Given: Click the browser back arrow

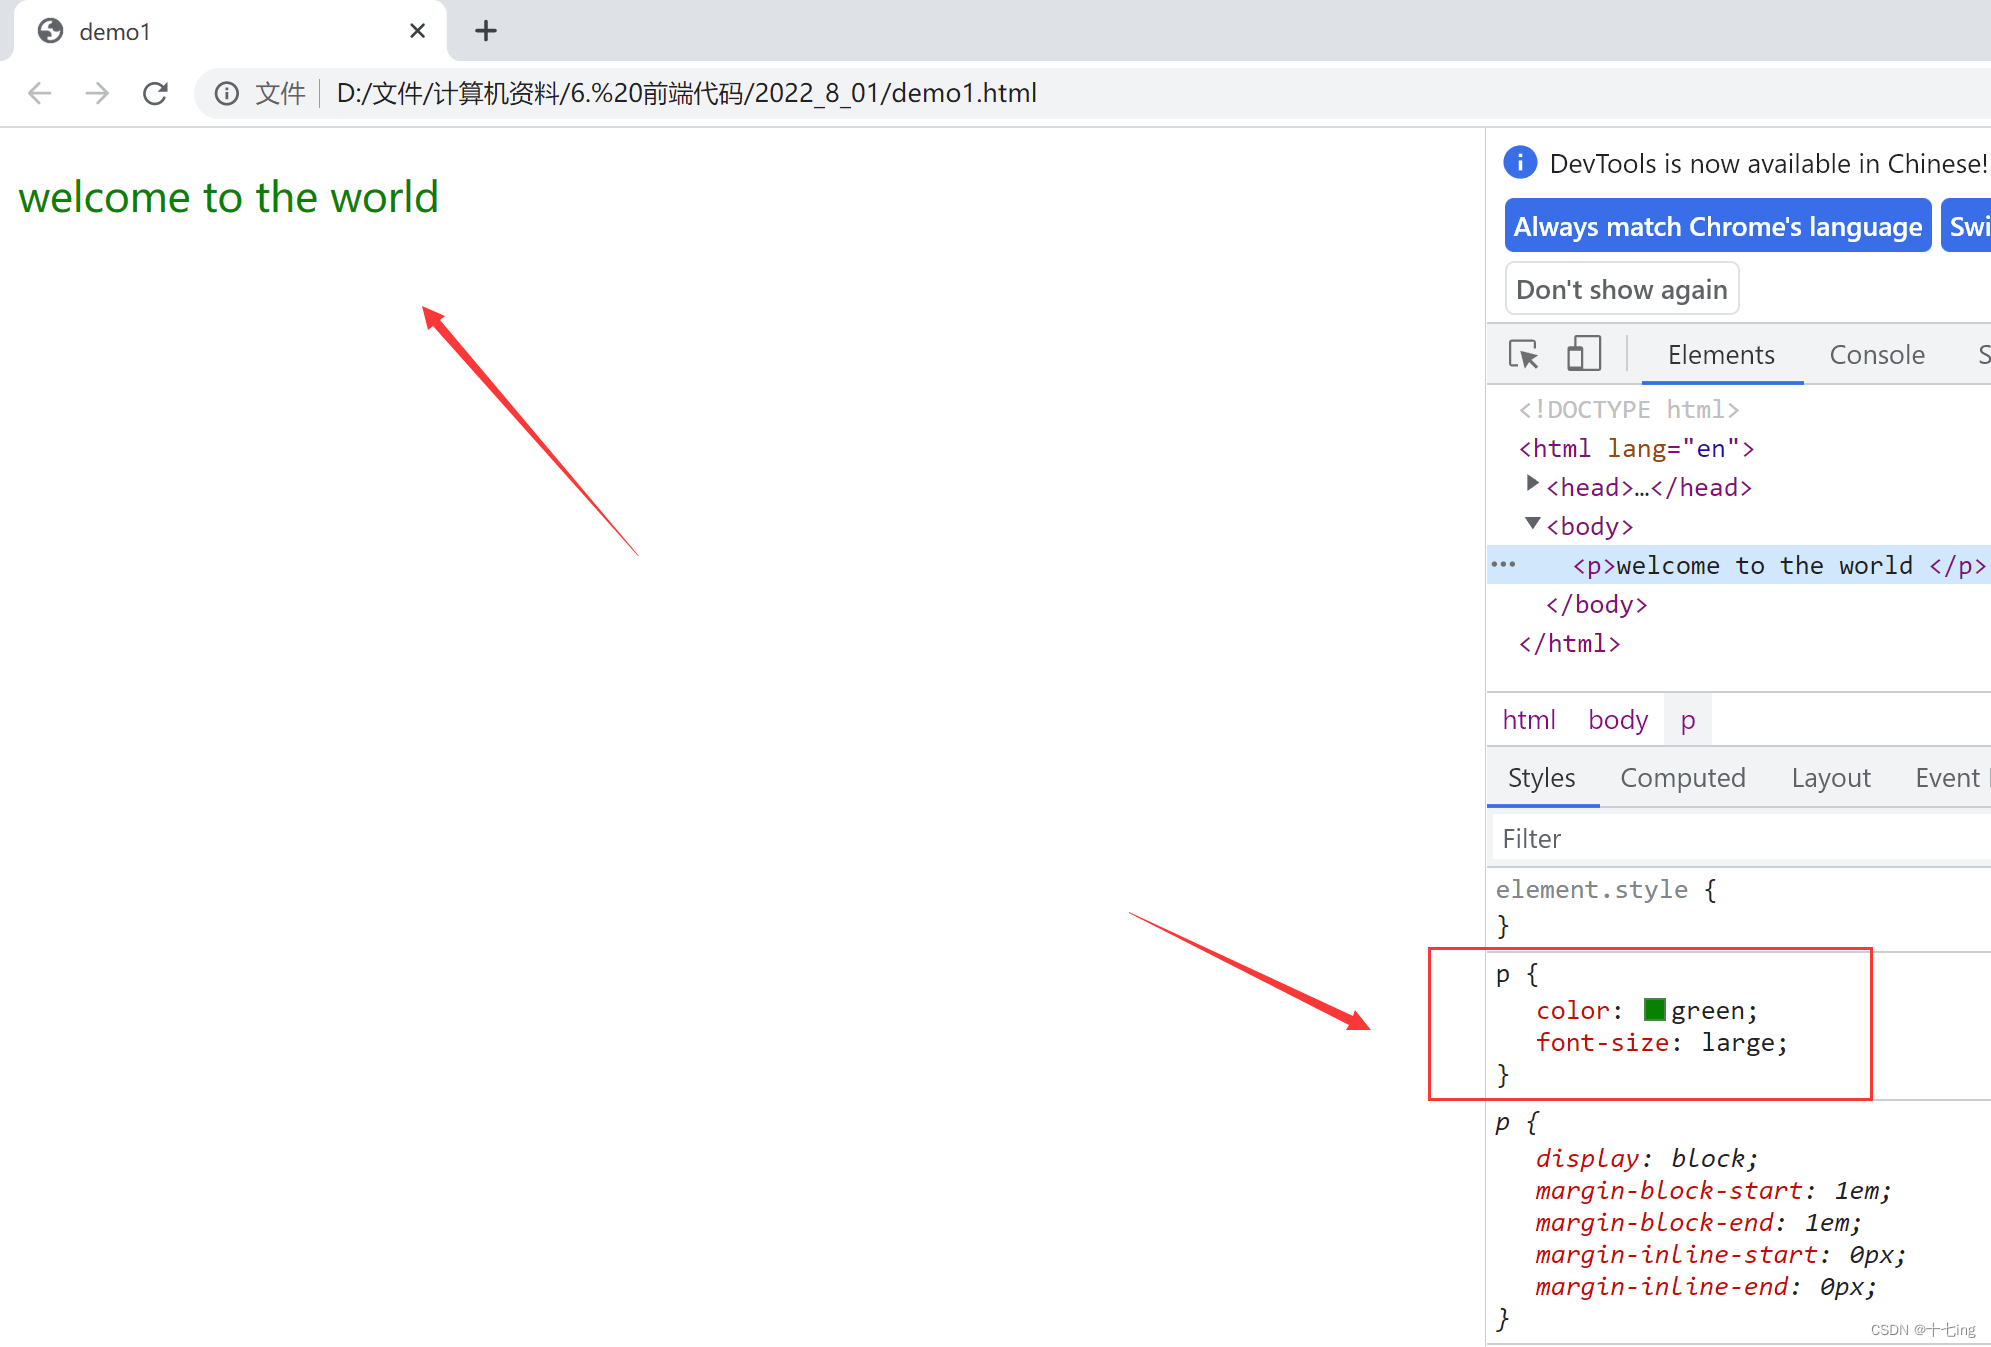Looking at the screenshot, I should coord(40,93).
